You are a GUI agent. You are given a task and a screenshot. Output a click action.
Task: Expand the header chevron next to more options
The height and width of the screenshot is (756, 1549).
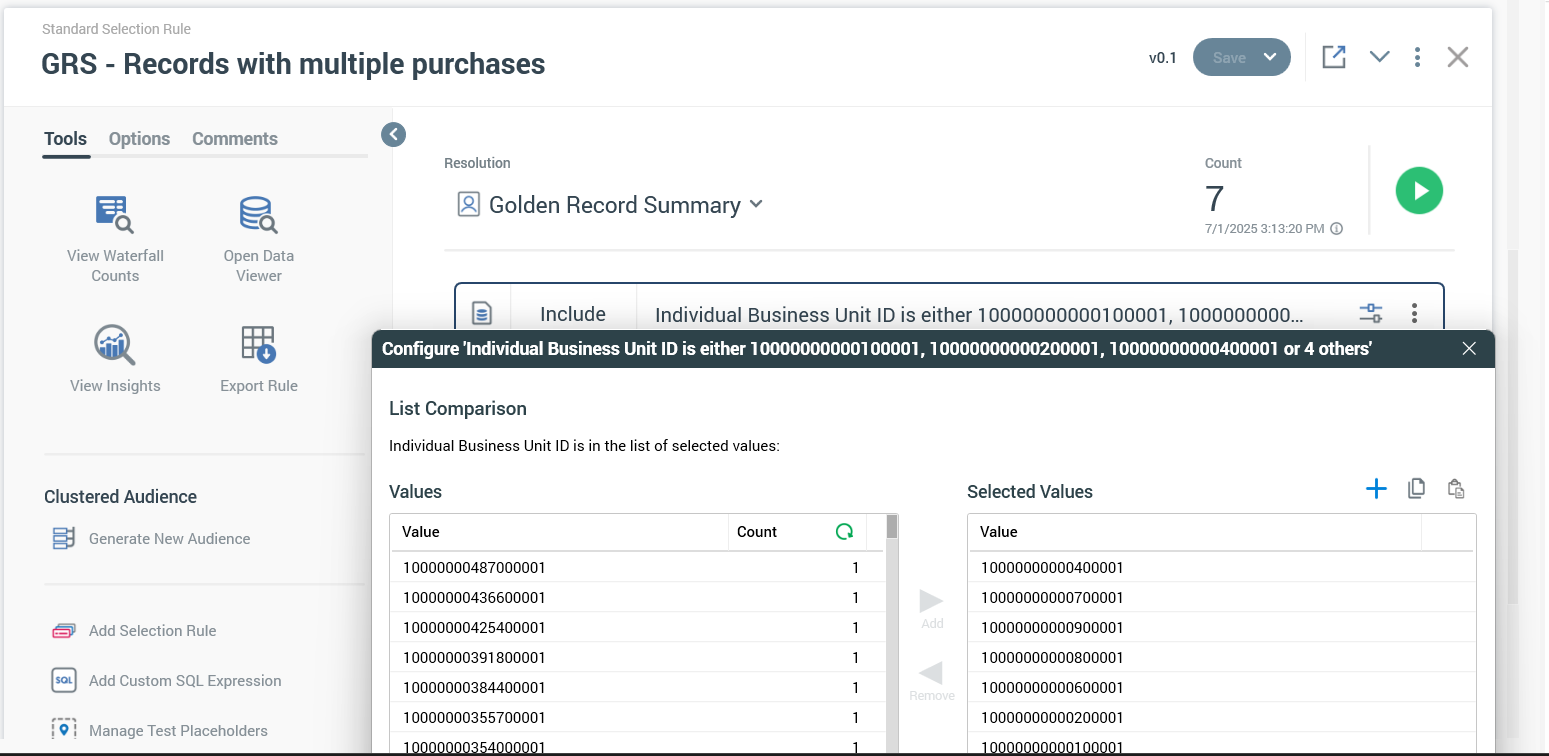click(x=1379, y=57)
